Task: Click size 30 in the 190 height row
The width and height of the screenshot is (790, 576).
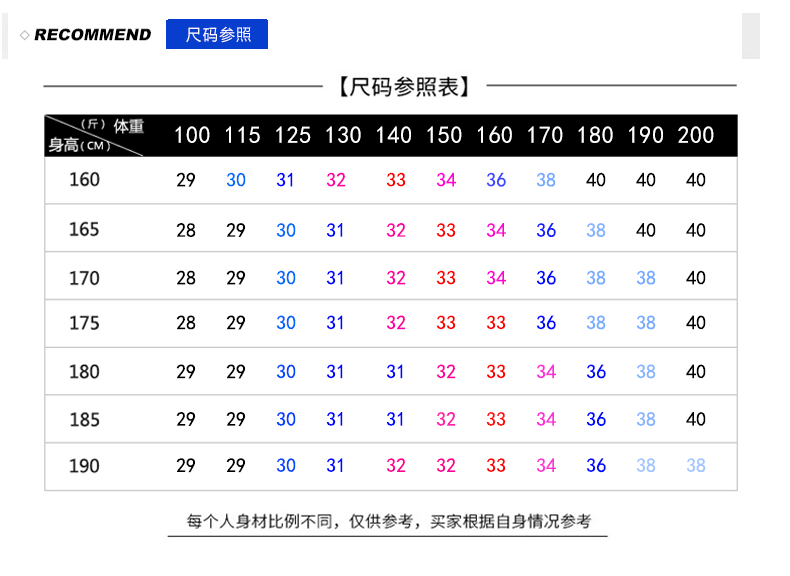Action: point(286,466)
